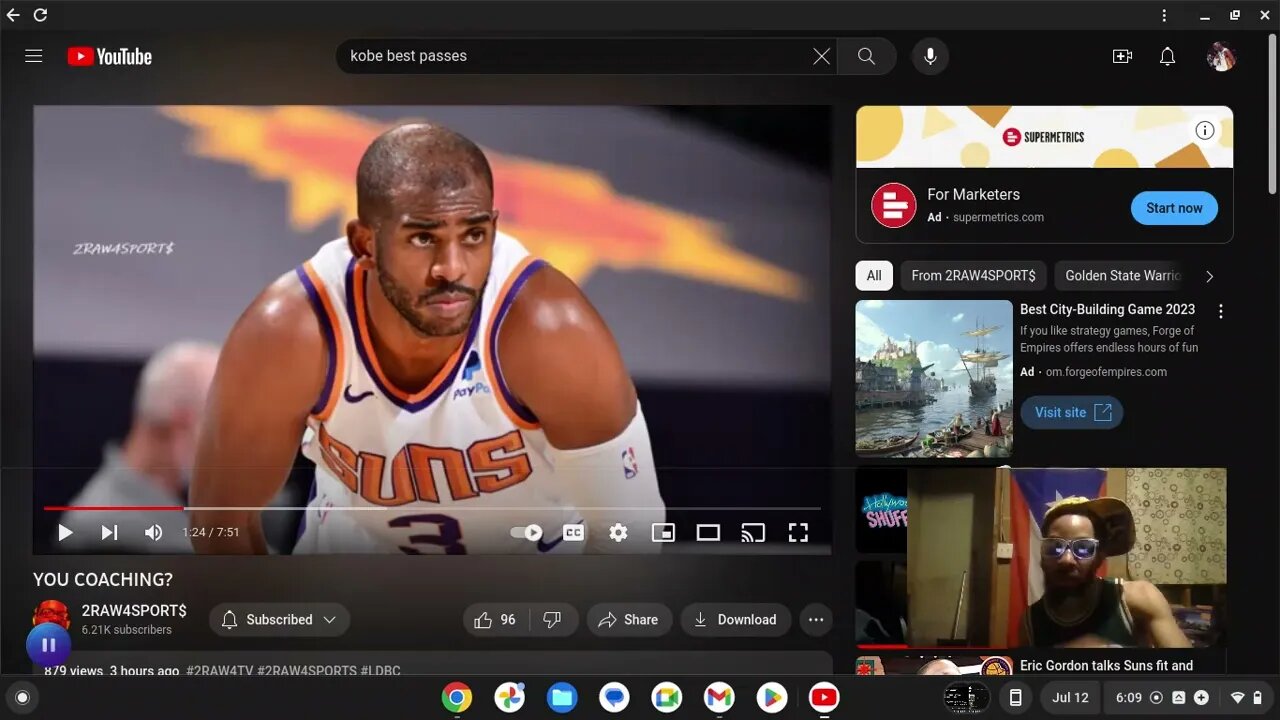Open Google Photos from shelf
The width and height of the screenshot is (1280, 720).
click(510, 697)
